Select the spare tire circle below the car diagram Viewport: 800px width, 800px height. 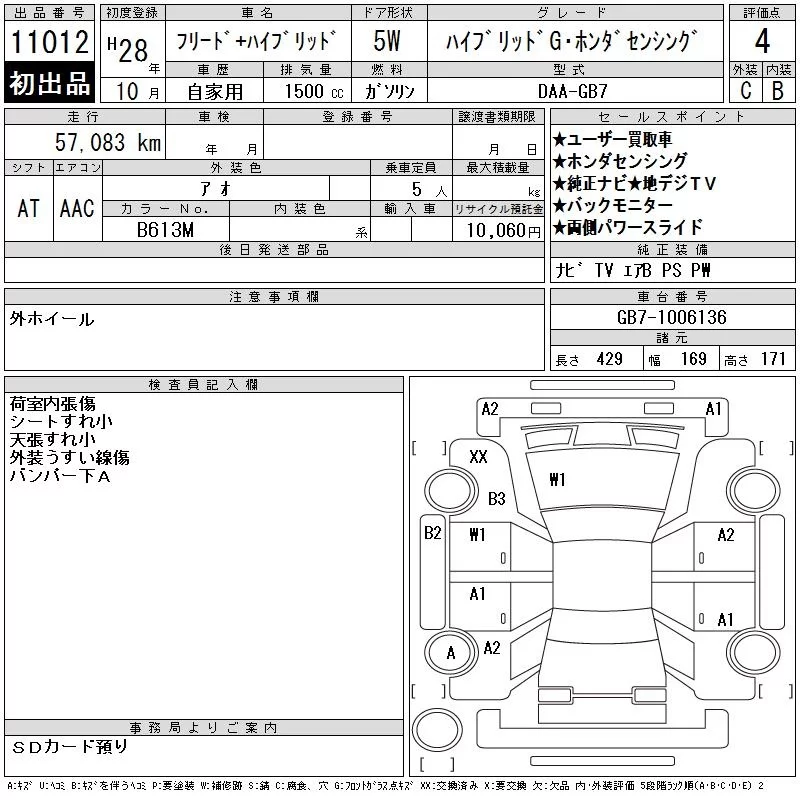(x=437, y=731)
